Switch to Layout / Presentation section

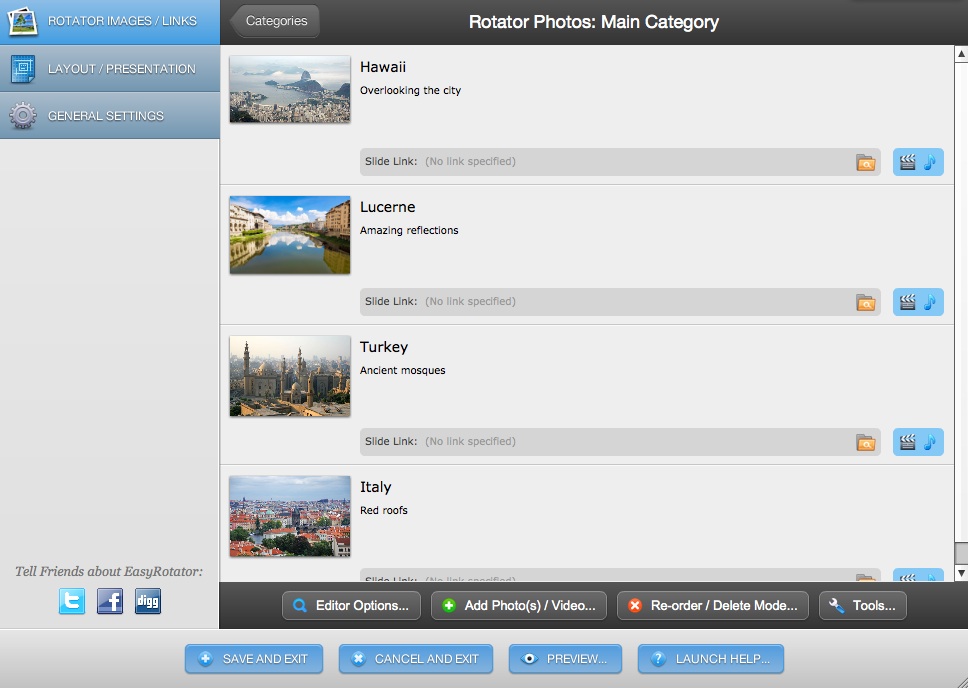tap(110, 69)
